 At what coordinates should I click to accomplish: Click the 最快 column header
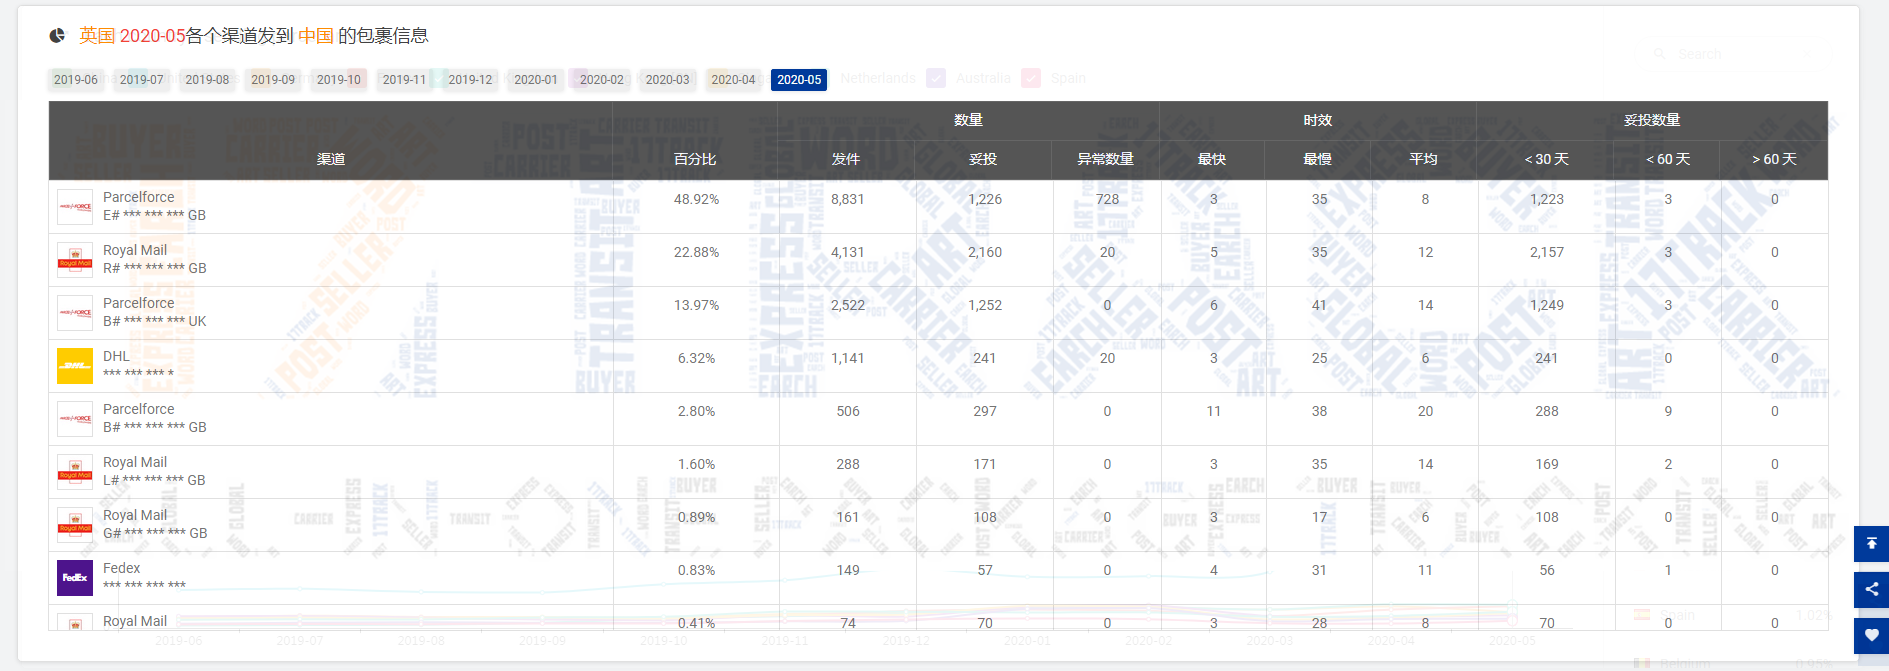1212,159
